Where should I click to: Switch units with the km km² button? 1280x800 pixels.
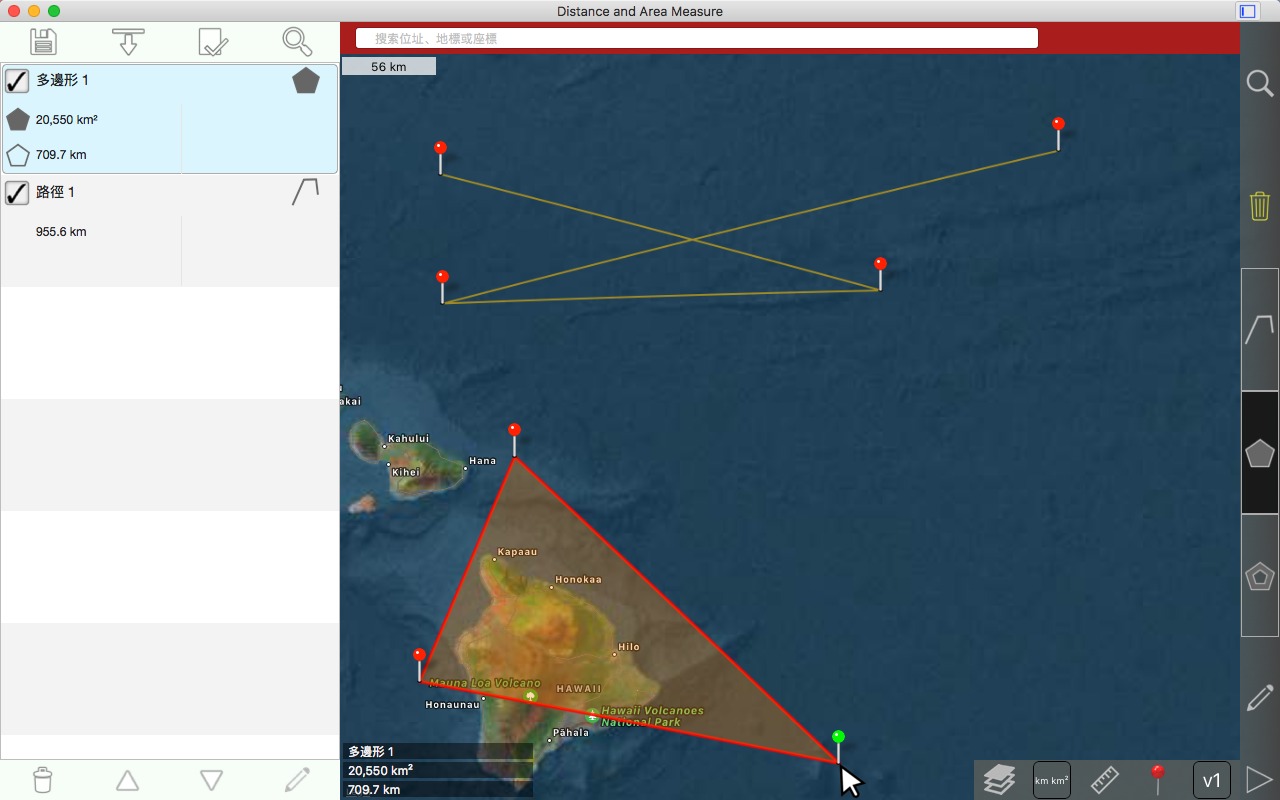pos(1051,780)
